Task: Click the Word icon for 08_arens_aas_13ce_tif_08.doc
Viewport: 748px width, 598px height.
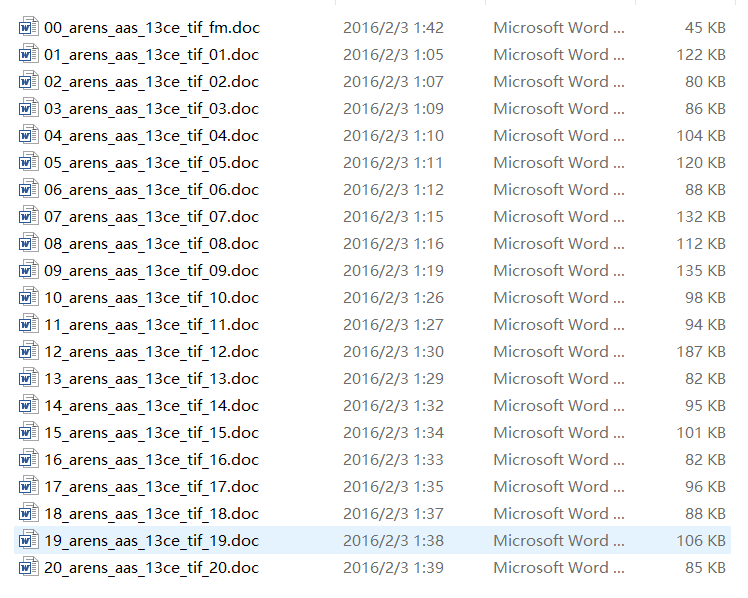Action: click(28, 244)
